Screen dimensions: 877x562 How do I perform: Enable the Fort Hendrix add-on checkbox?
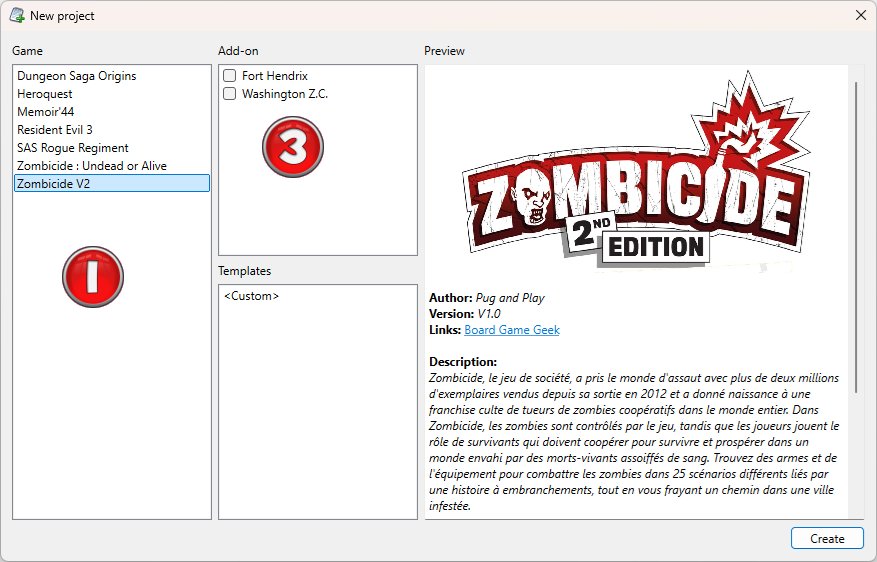tap(229, 75)
